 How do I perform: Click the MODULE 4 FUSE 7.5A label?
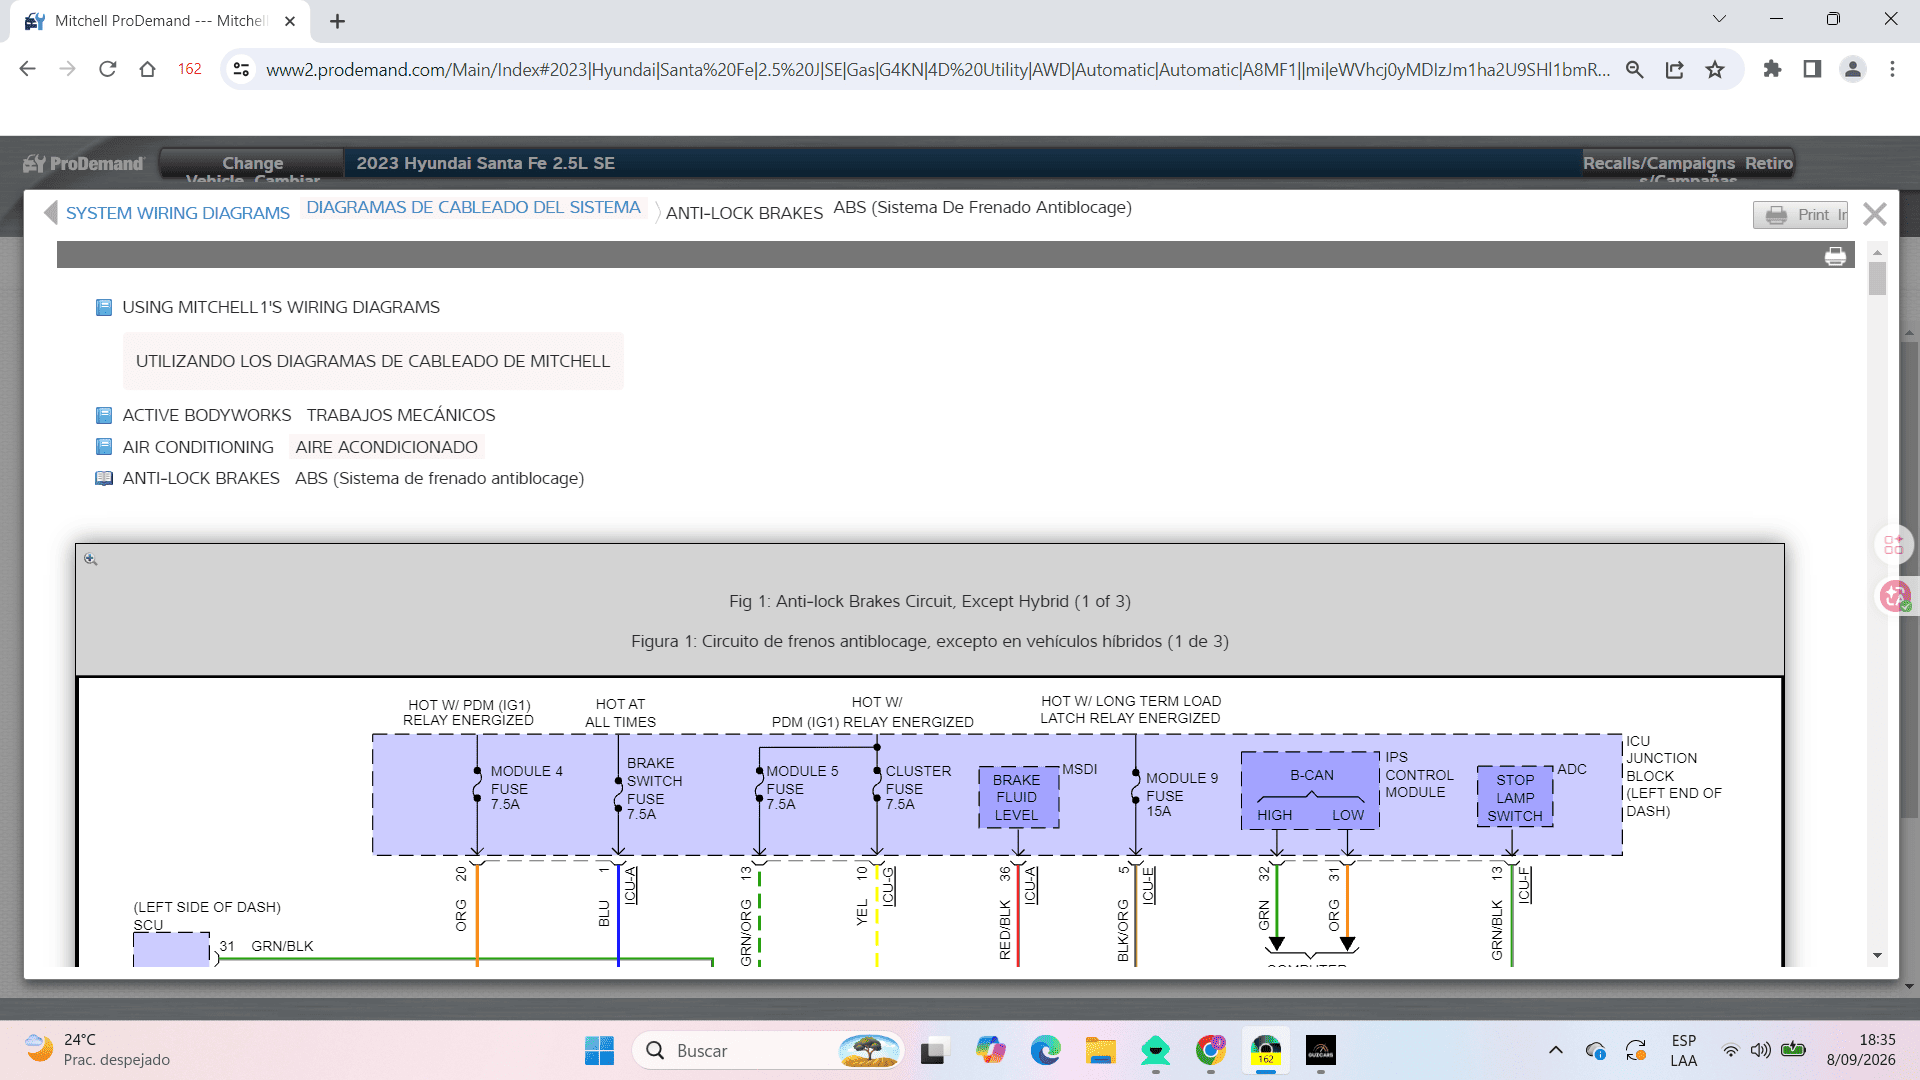(526, 787)
